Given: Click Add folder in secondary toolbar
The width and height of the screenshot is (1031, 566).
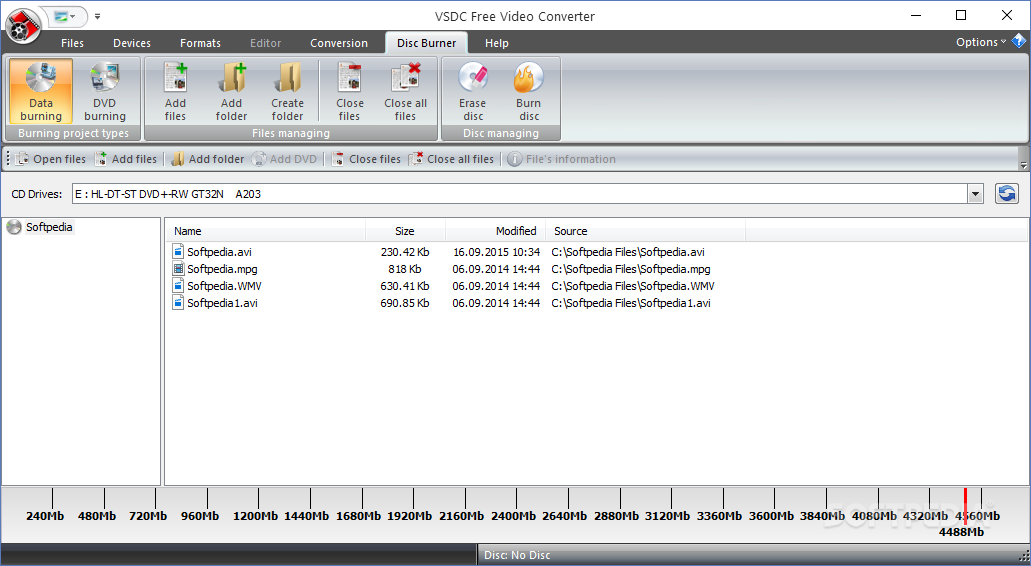Looking at the screenshot, I should pyautogui.click(x=207, y=159).
